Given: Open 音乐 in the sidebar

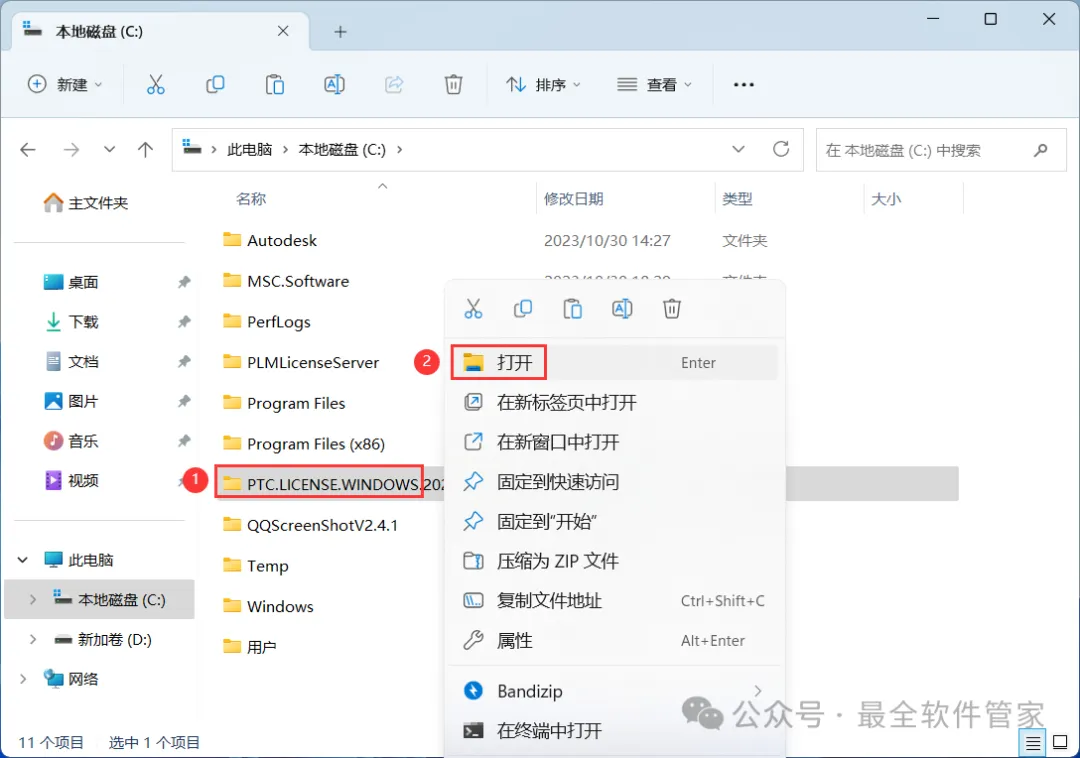Looking at the screenshot, I should click(x=72, y=441).
